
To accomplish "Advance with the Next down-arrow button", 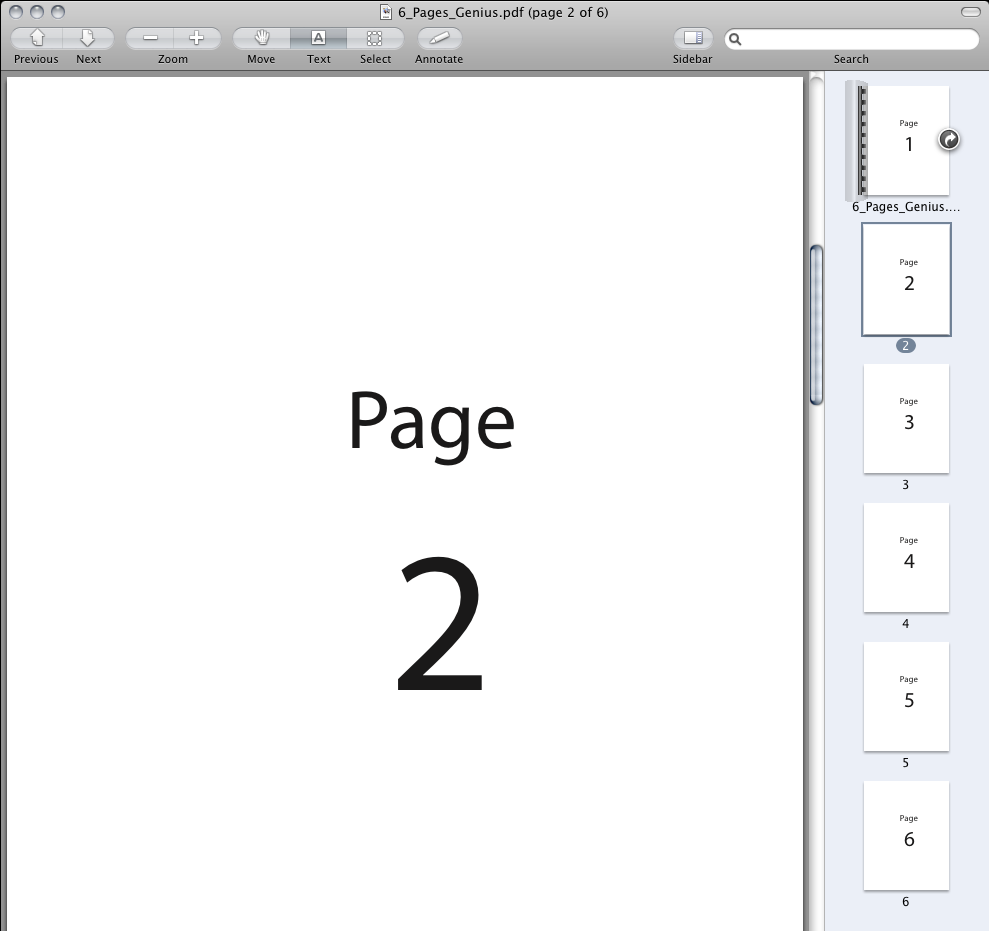I will pos(88,38).
